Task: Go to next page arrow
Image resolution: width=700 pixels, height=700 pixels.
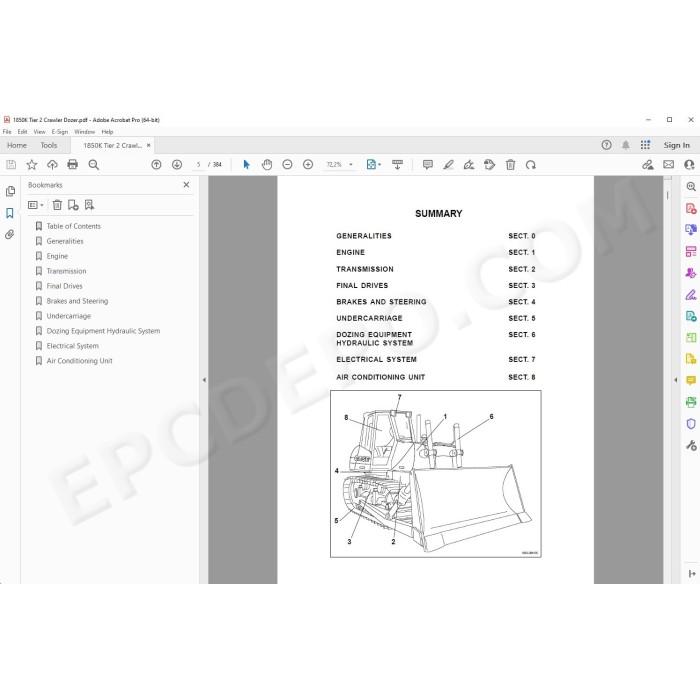Action: click(177, 165)
